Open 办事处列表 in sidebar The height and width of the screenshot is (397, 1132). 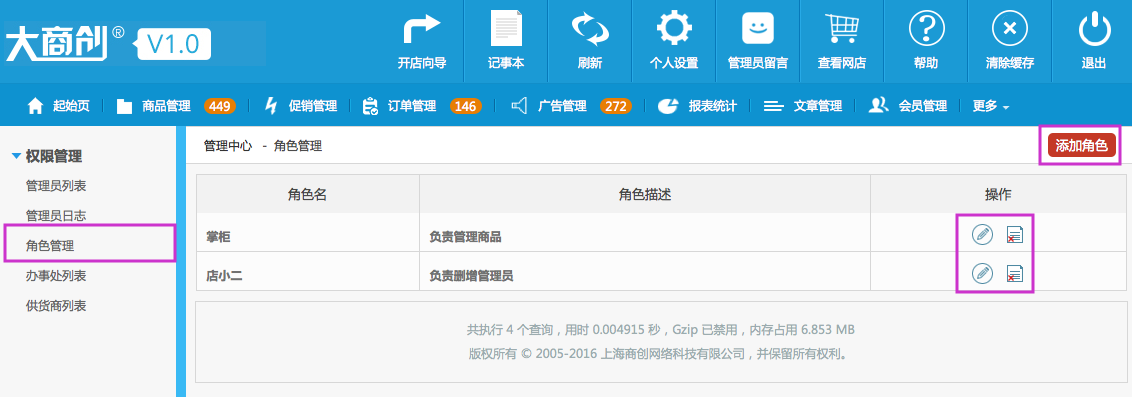coord(56,276)
